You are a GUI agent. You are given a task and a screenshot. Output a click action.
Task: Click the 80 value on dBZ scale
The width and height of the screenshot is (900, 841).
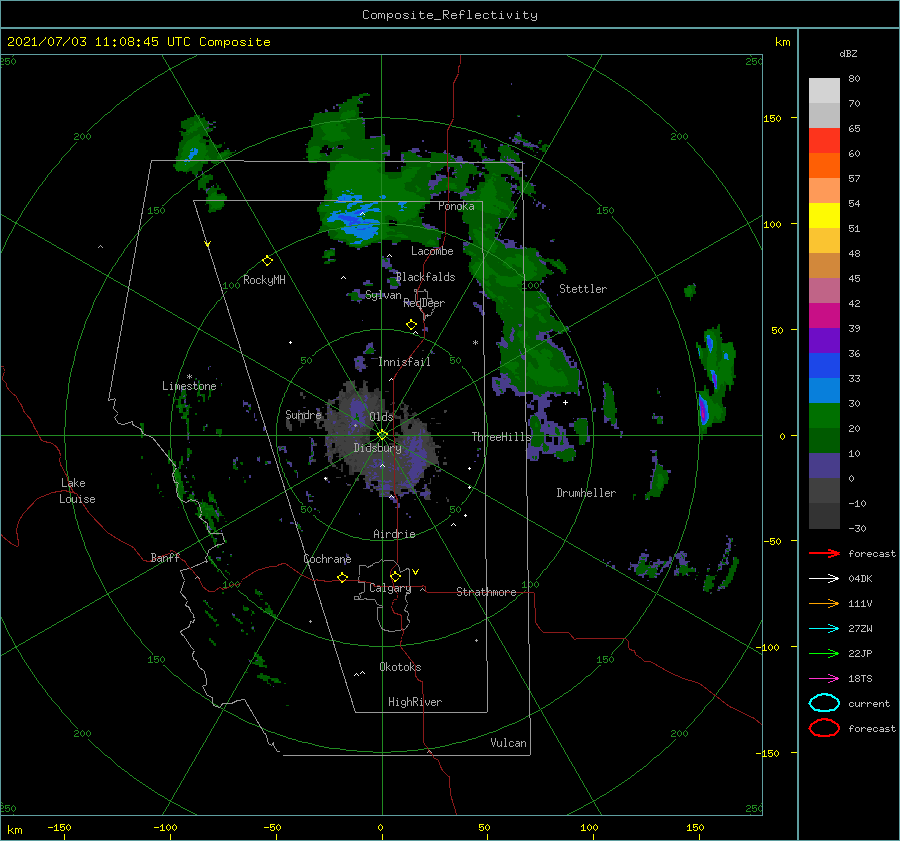point(854,79)
